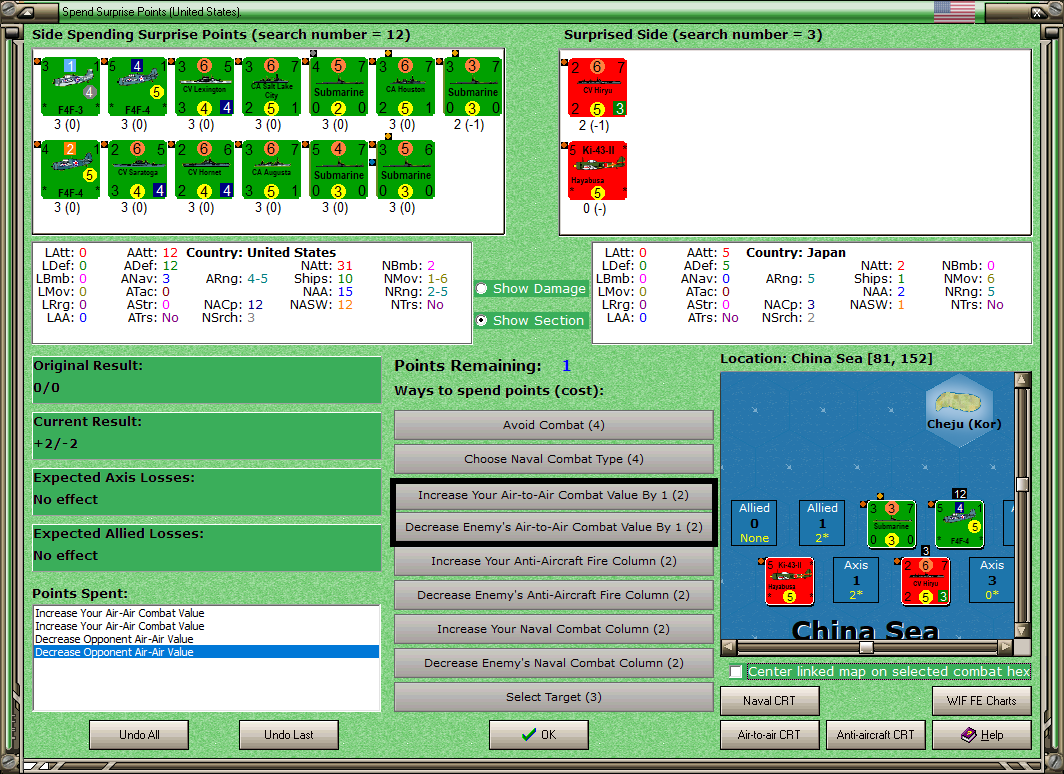Click the Submarine counter with yellow 2 value
The height and width of the screenshot is (774, 1064).
339,87
